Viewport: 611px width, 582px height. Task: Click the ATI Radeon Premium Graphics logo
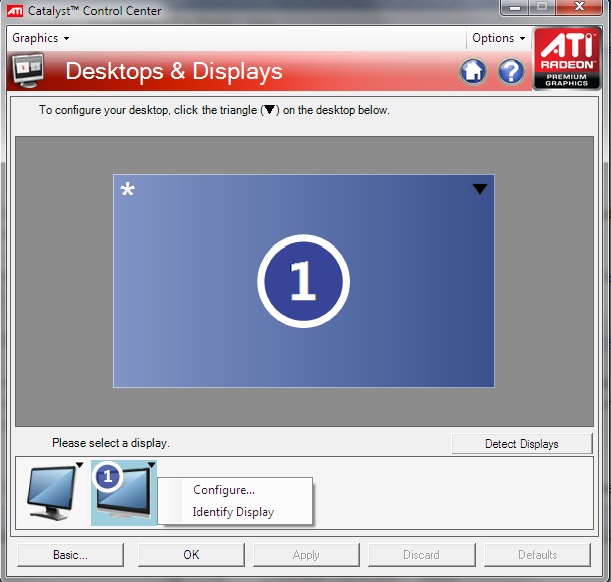point(567,58)
